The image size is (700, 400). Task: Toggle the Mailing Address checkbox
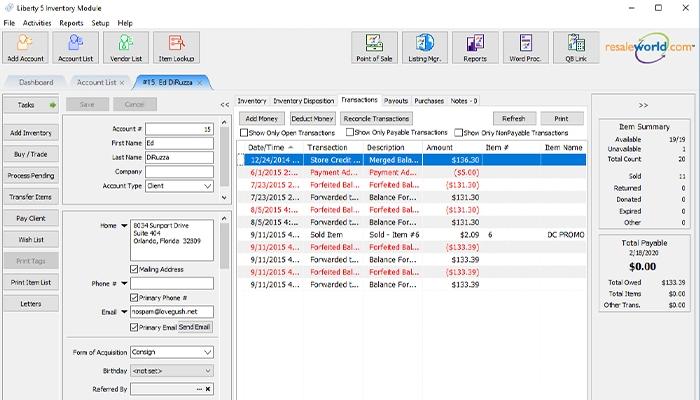134,269
